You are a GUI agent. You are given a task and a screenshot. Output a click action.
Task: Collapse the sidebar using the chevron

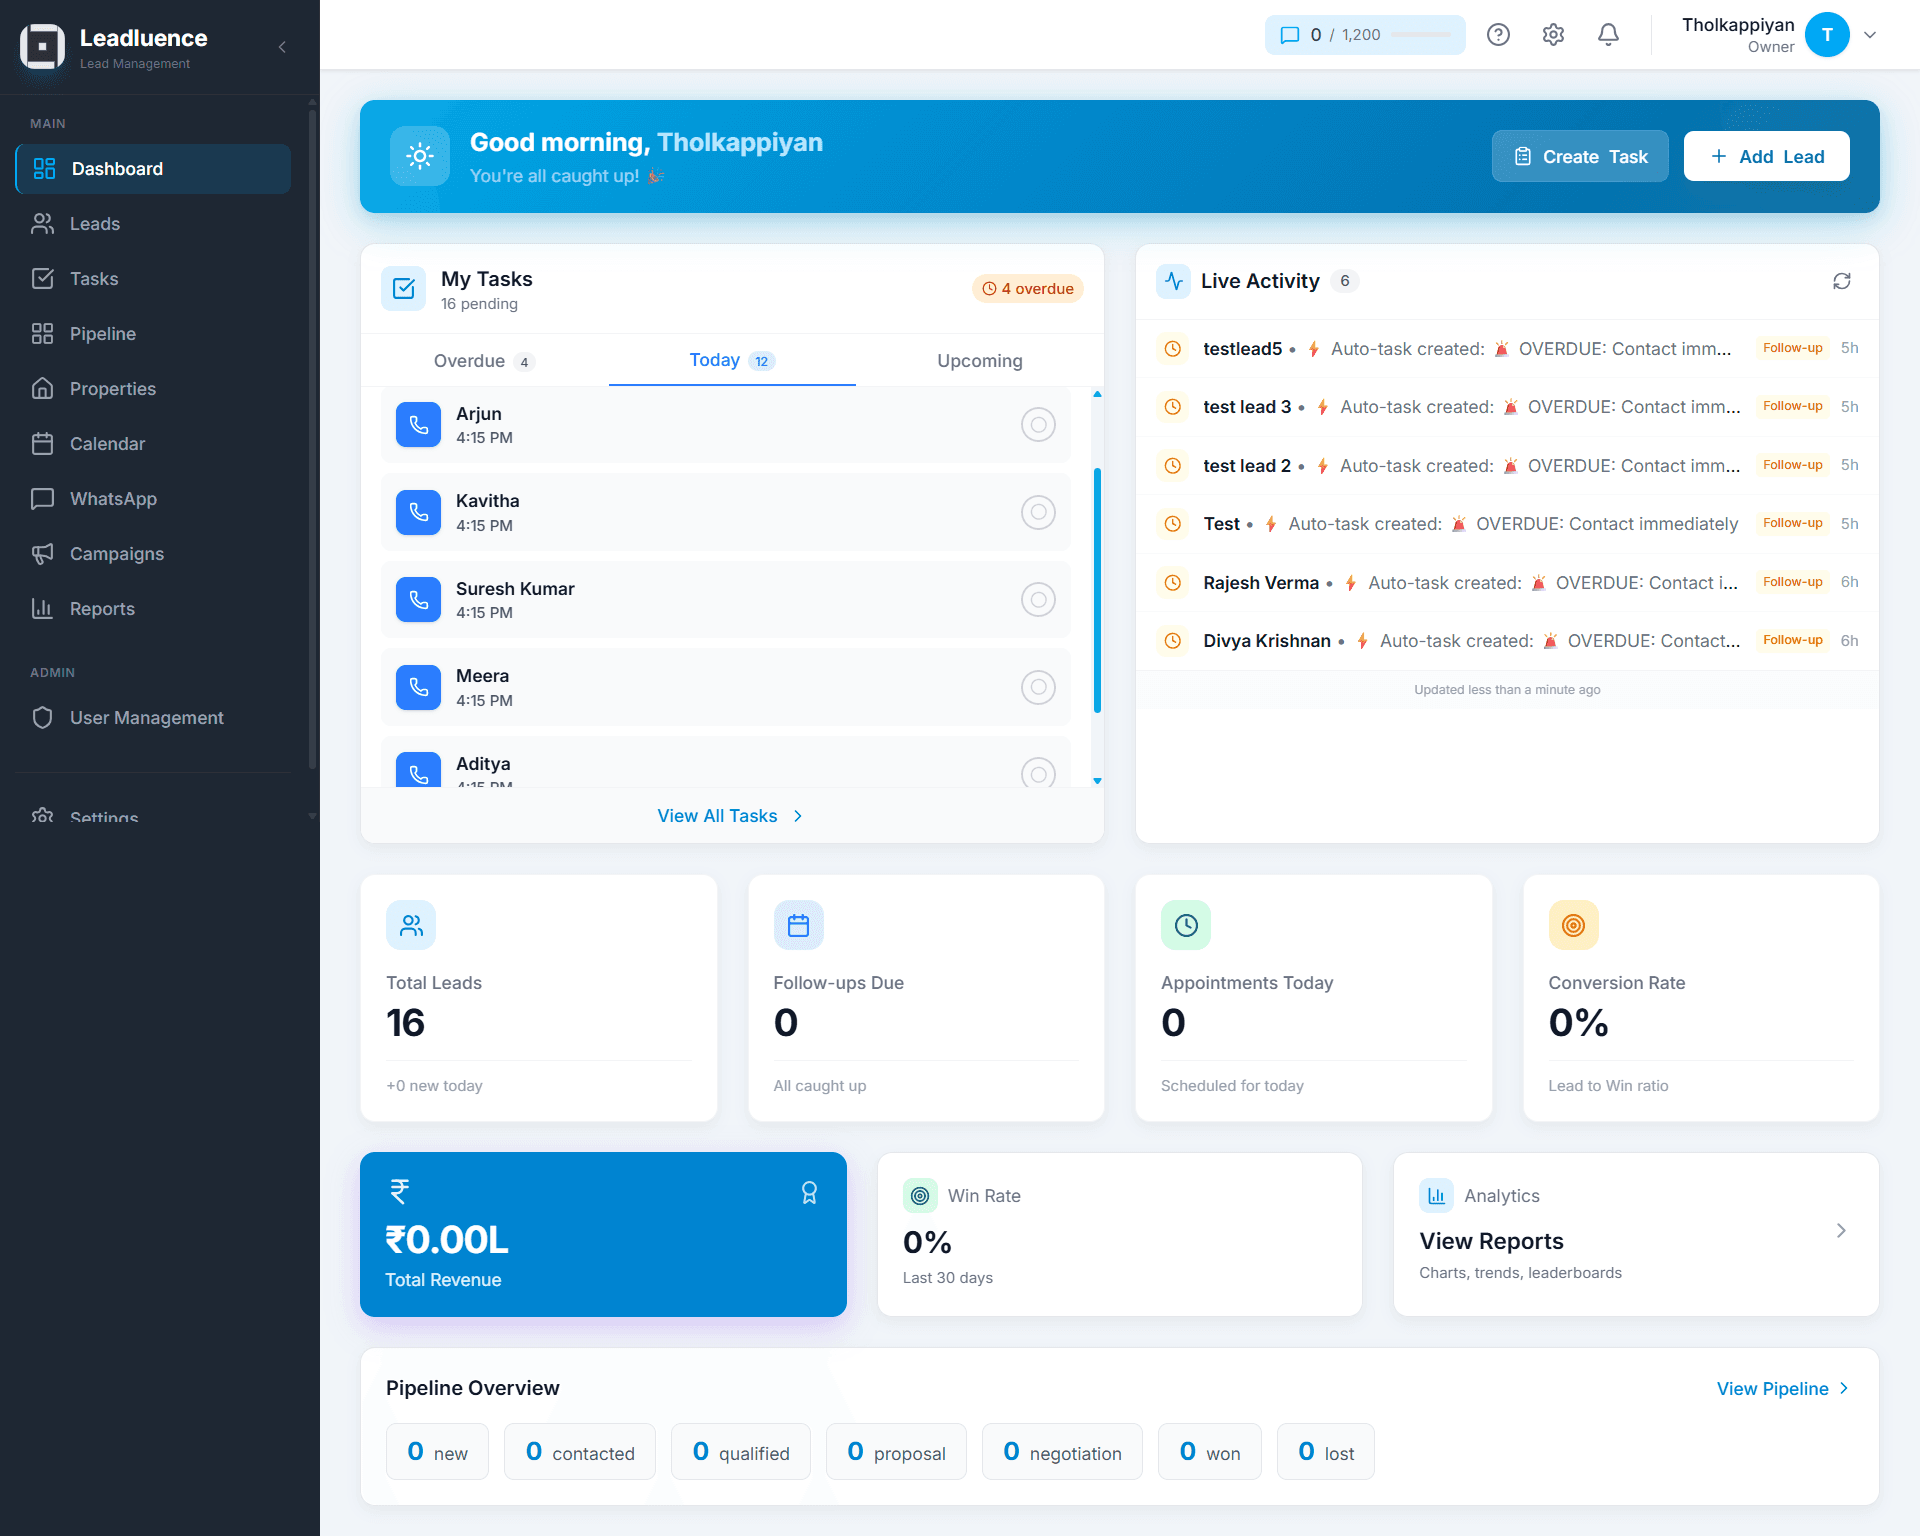pos(281,47)
